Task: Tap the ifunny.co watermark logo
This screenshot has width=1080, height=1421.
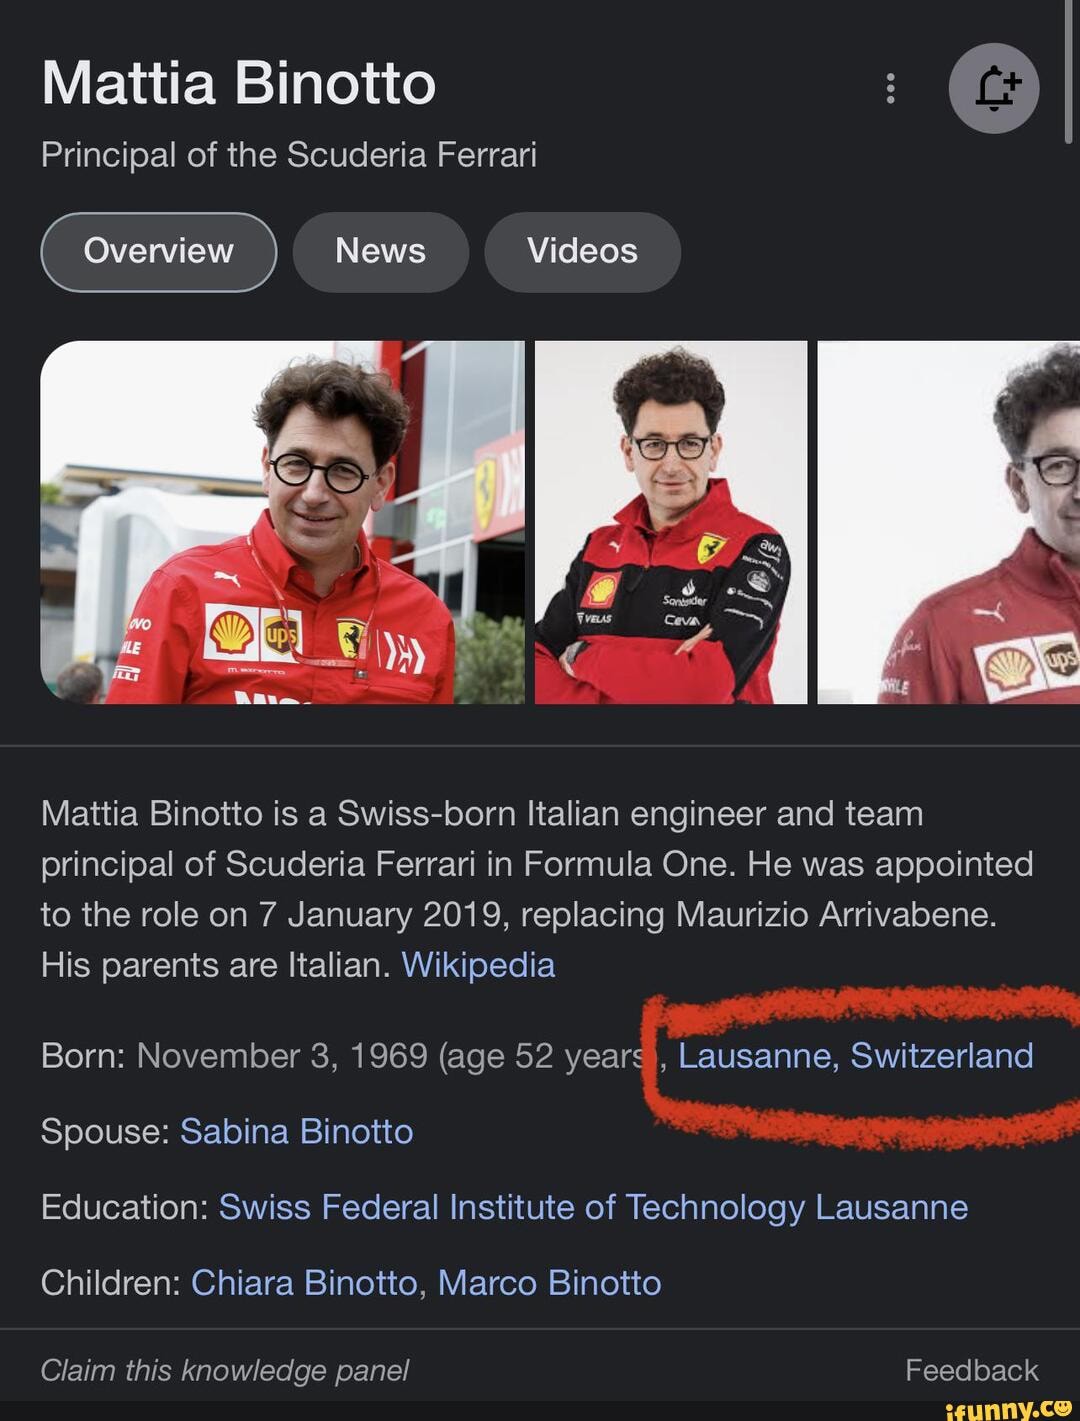Action: [1006, 1408]
